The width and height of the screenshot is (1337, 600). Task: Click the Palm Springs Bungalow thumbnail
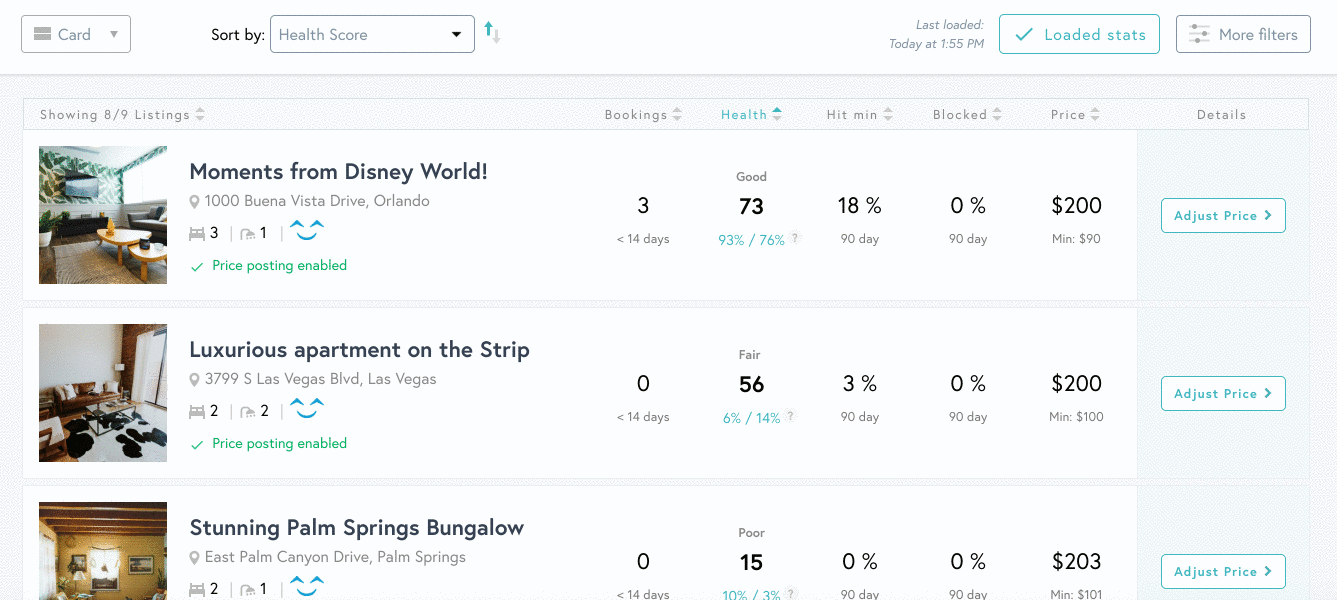click(103, 551)
